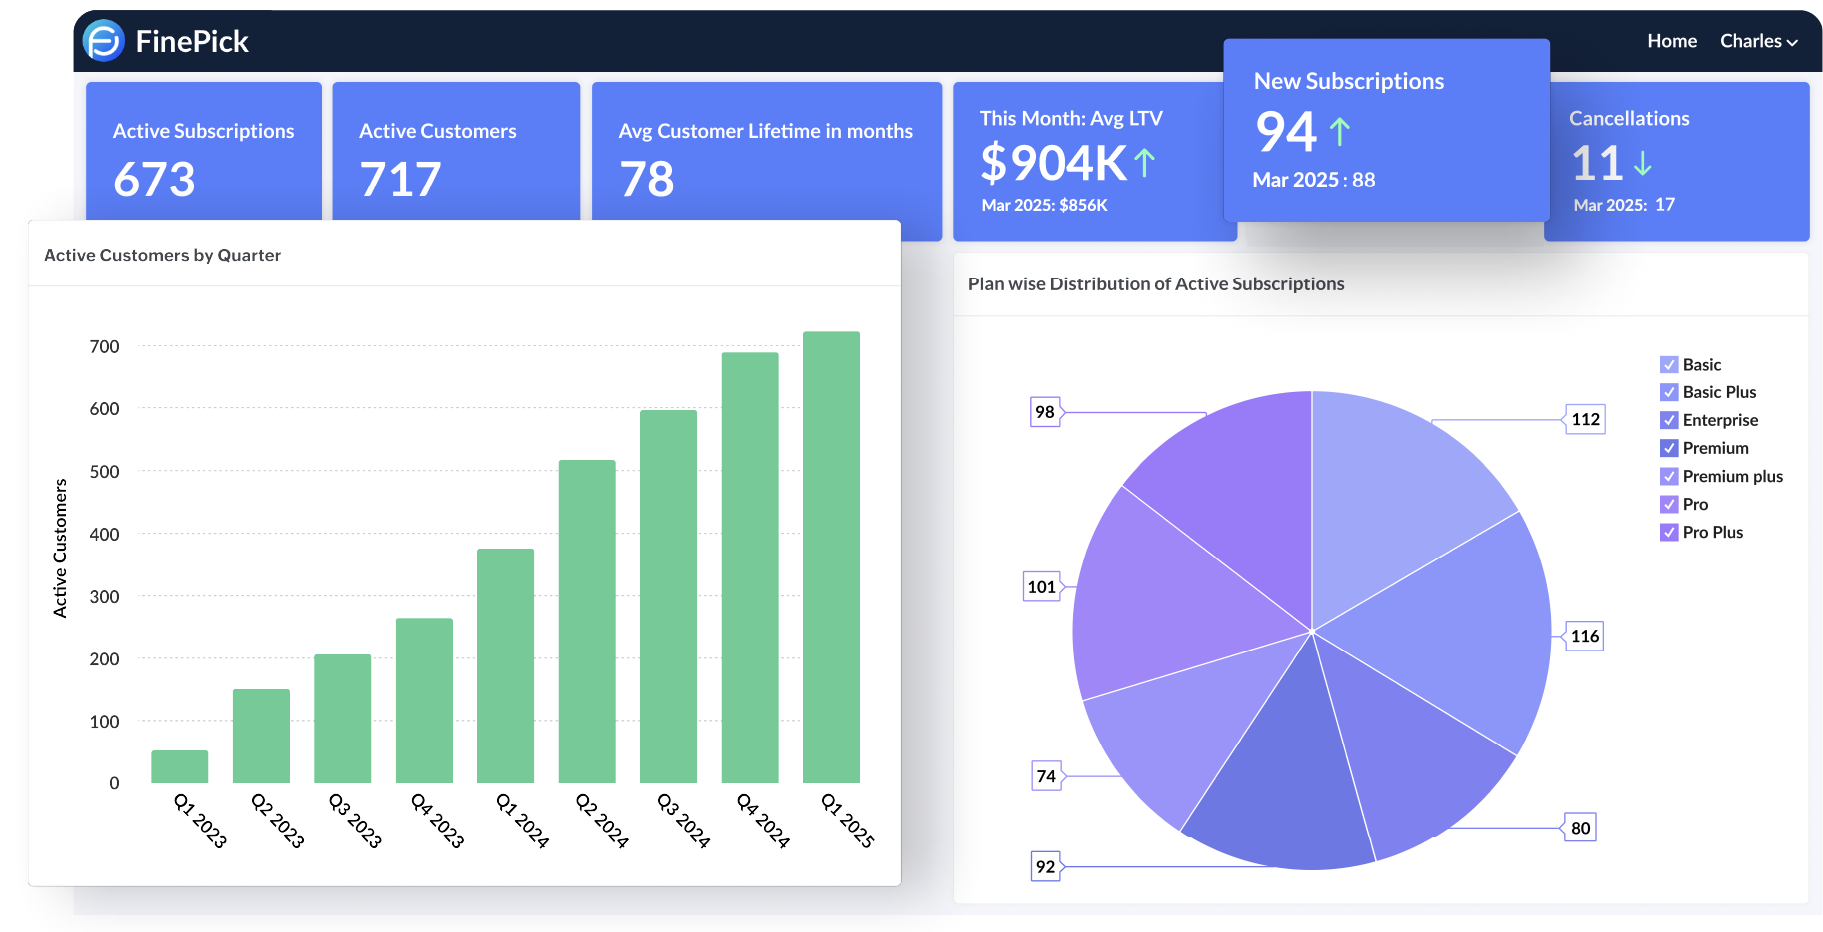Uncheck the Premium checkbox in legend

tap(1668, 448)
